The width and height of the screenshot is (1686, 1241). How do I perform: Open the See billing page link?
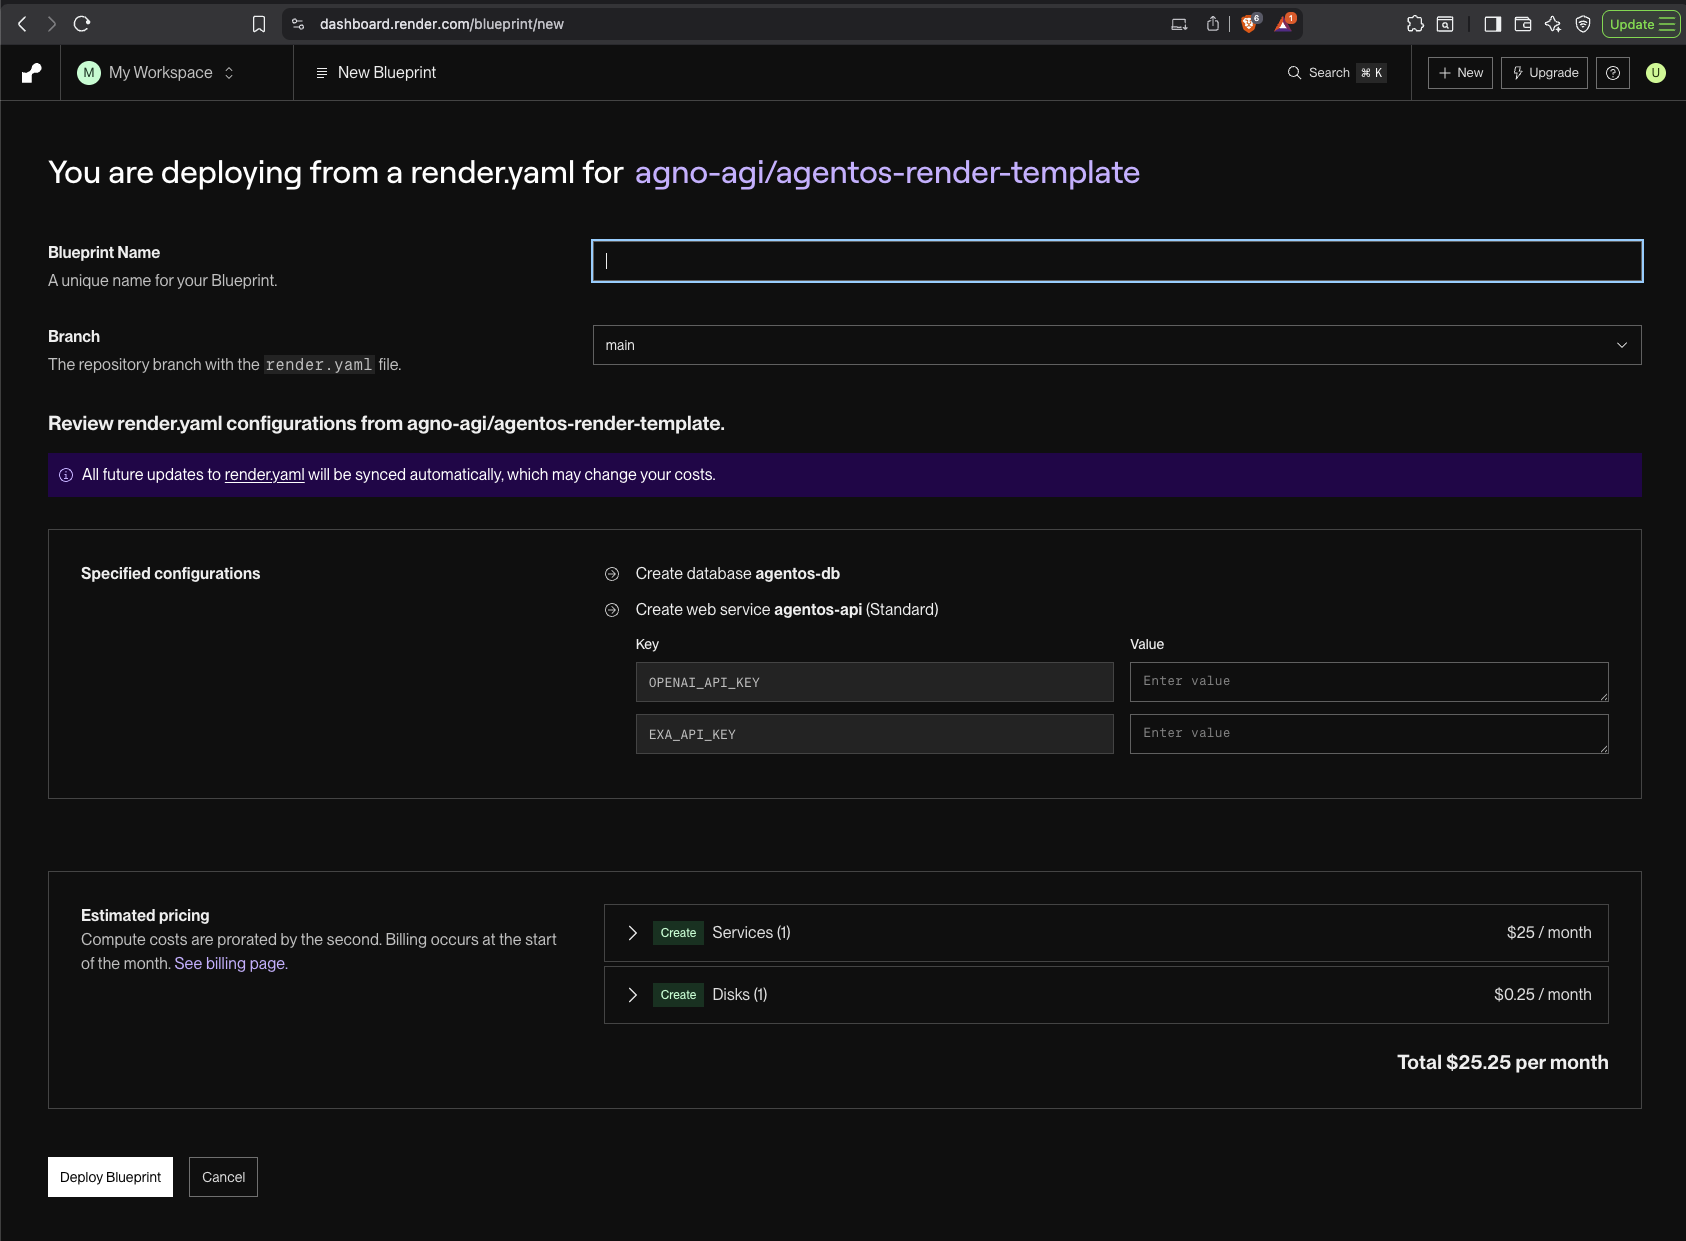(x=229, y=963)
